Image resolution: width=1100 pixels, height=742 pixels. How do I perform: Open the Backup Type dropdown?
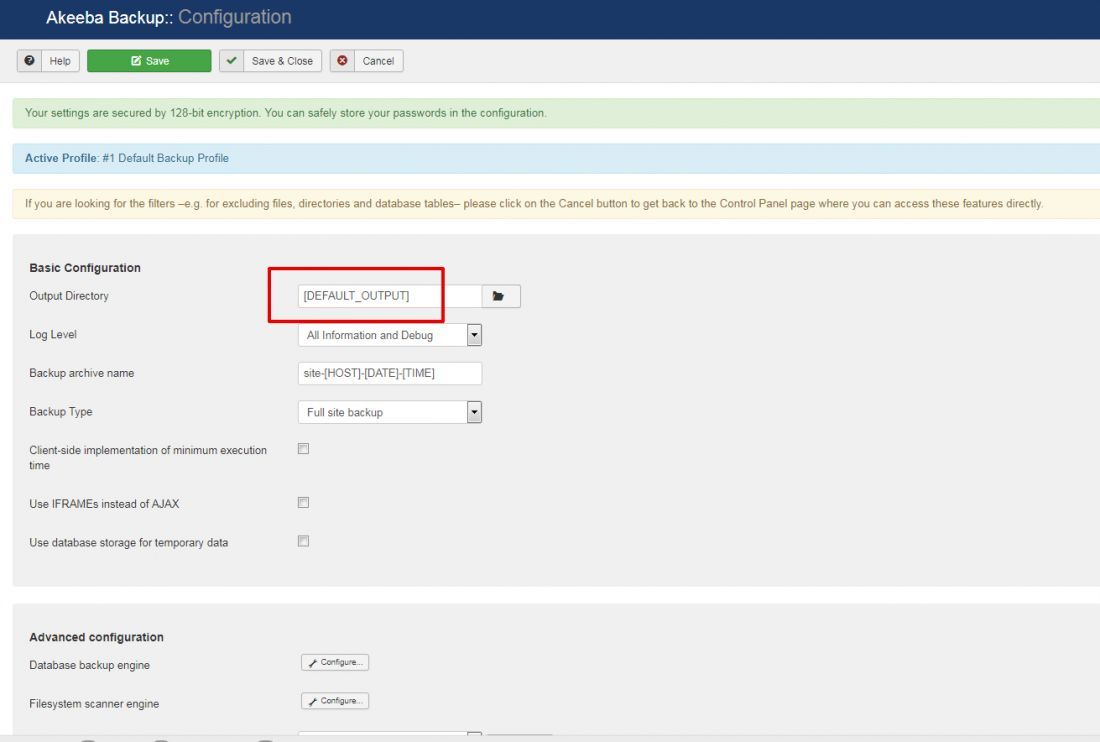tap(389, 412)
